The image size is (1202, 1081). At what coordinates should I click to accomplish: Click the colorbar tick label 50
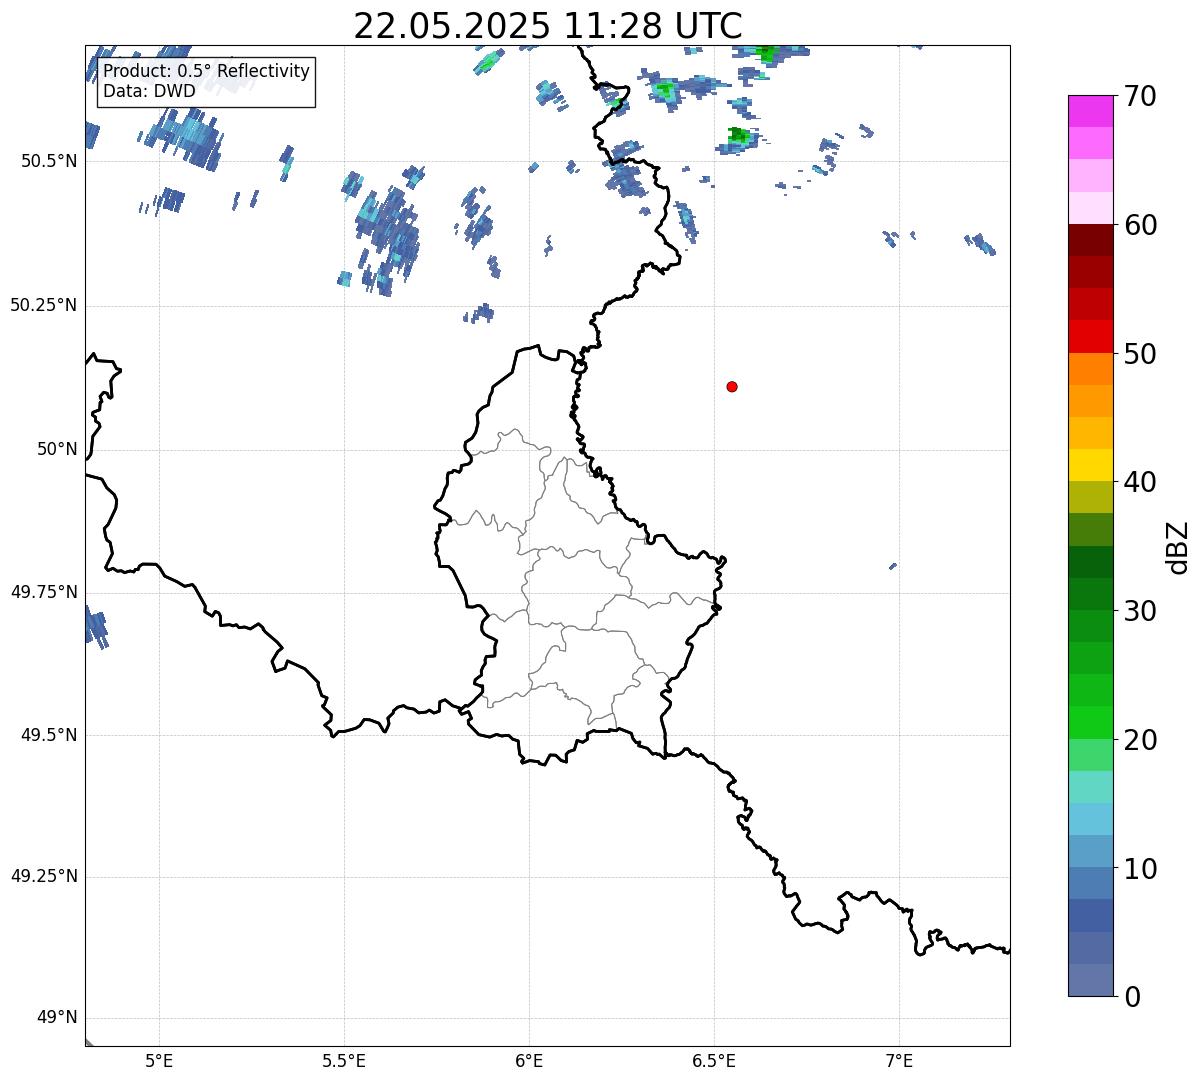tap(1140, 354)
